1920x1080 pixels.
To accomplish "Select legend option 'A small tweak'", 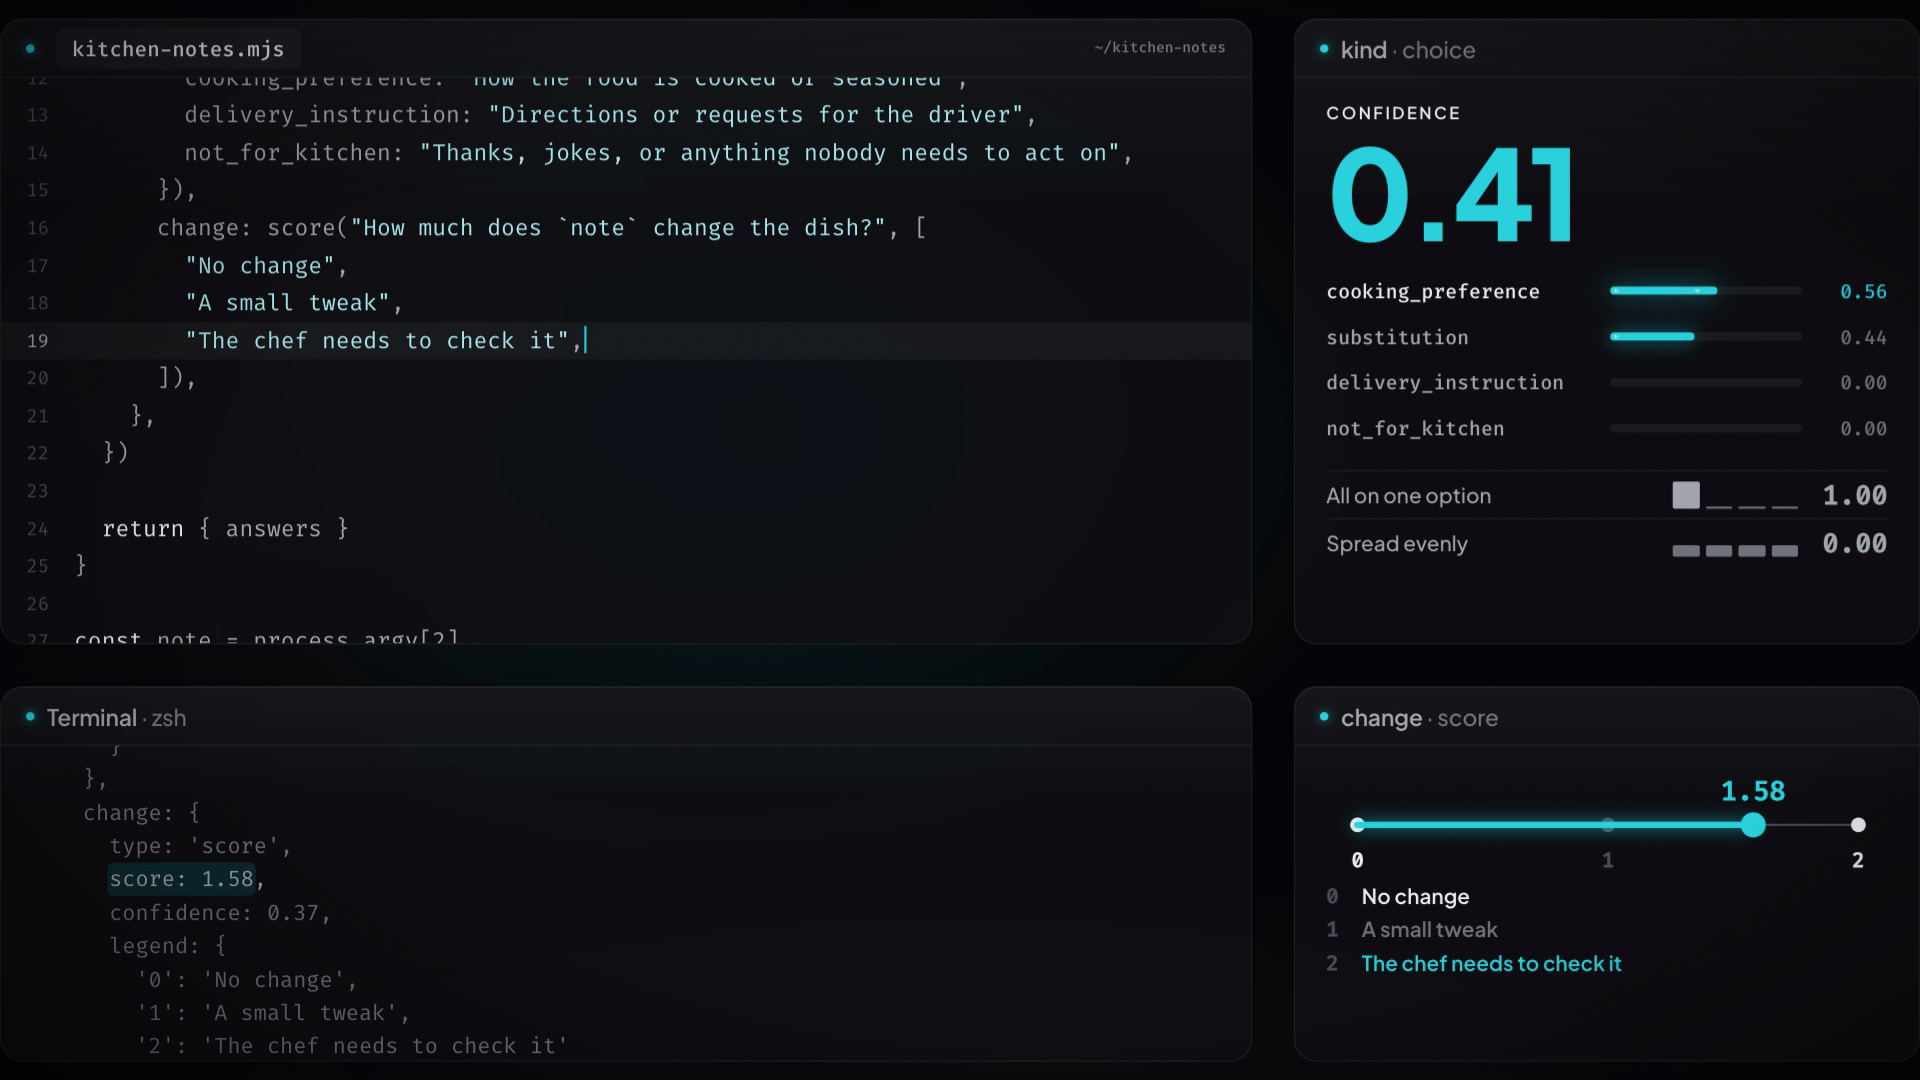I will (x=1429, y=930).
